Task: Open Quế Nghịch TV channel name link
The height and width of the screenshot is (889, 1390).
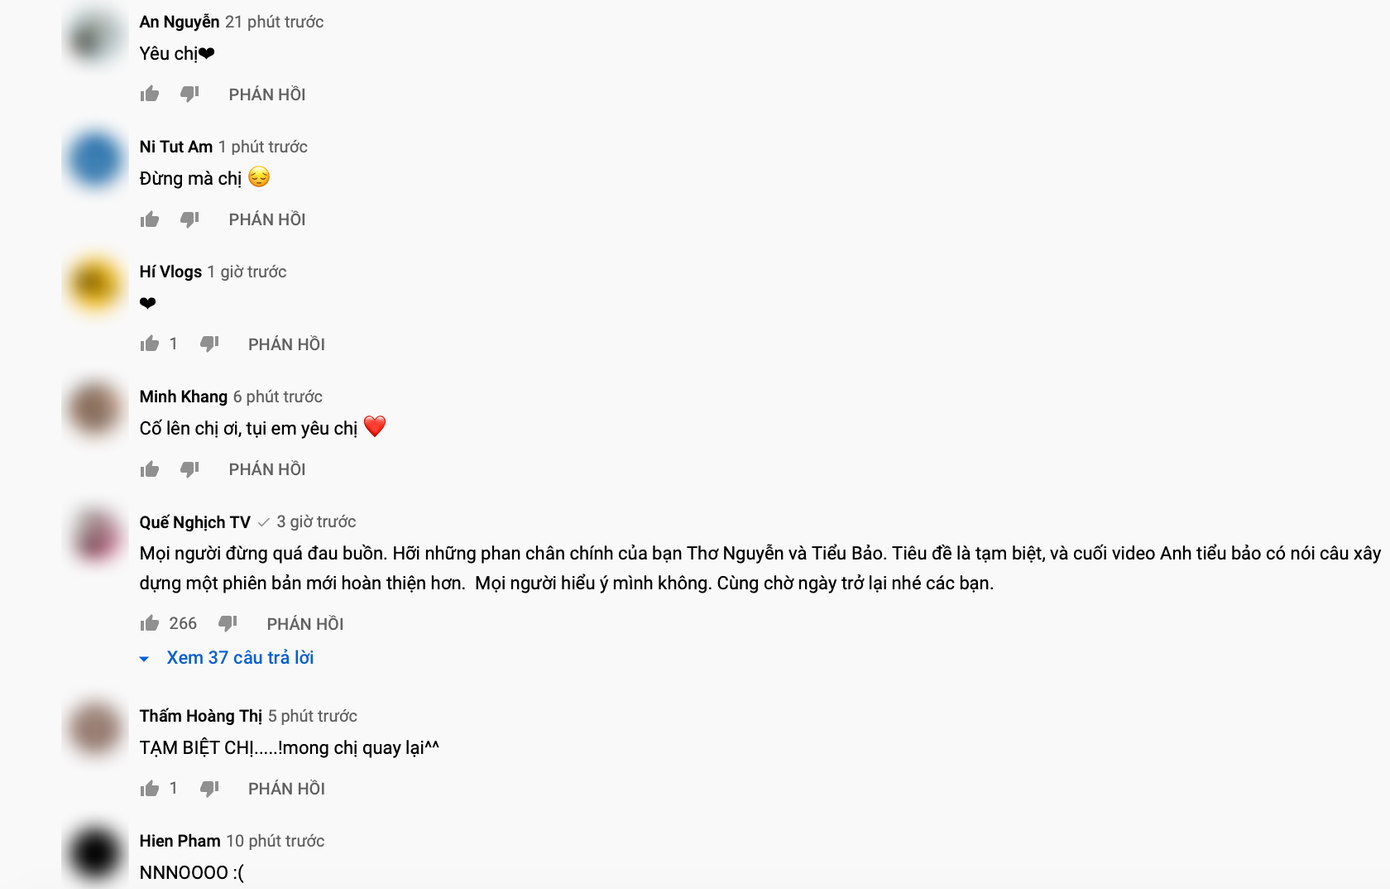Action: click(195, 522)
